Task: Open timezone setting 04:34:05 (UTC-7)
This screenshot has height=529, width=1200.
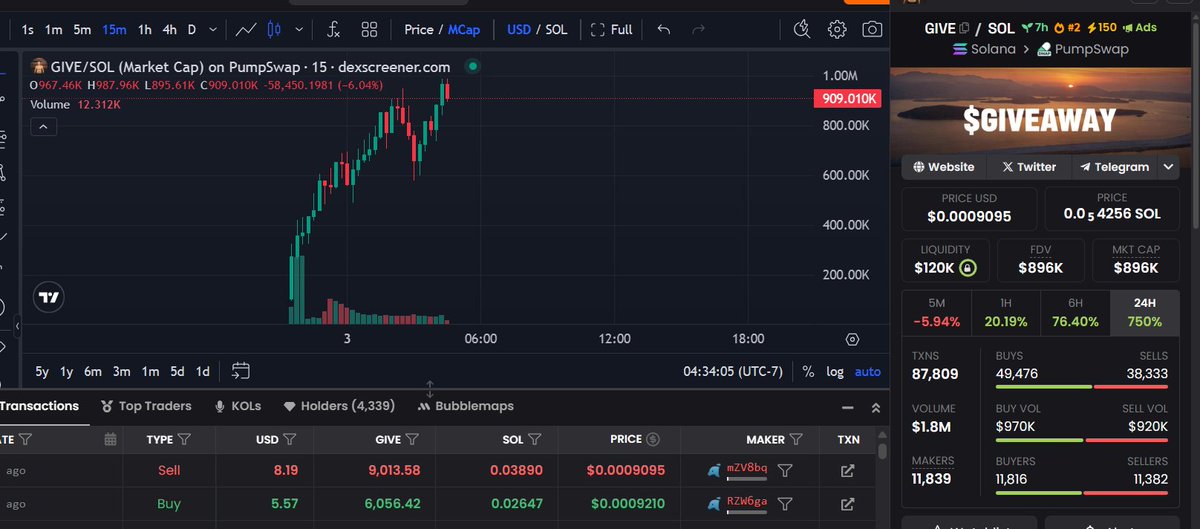Action: coord(733,371)
